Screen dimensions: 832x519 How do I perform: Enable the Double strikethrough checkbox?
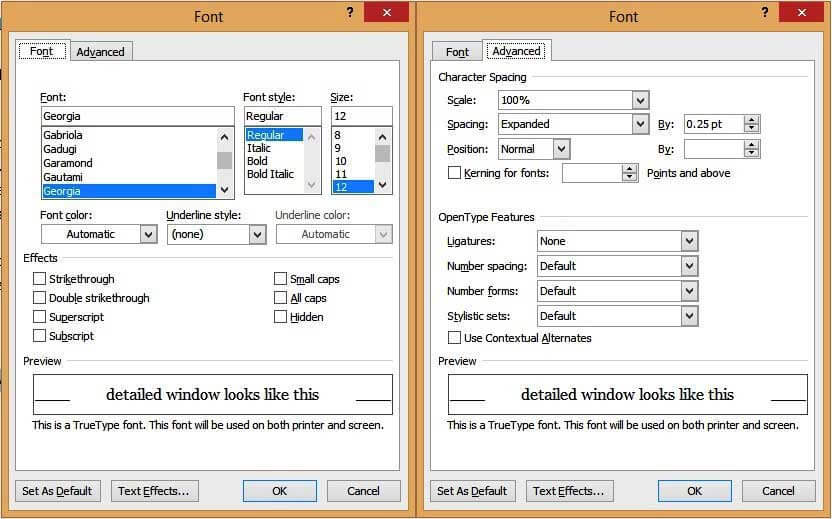39,298
